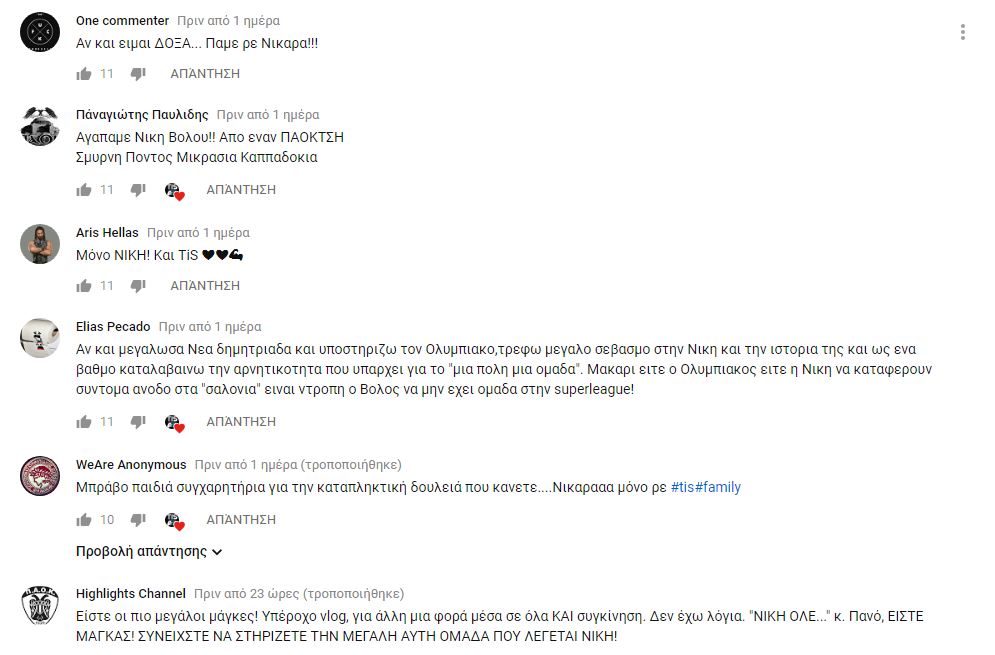Click creator heart badge on Παυλιδης comment
This screenshot has width=995, height=655.
click(175, 191)
